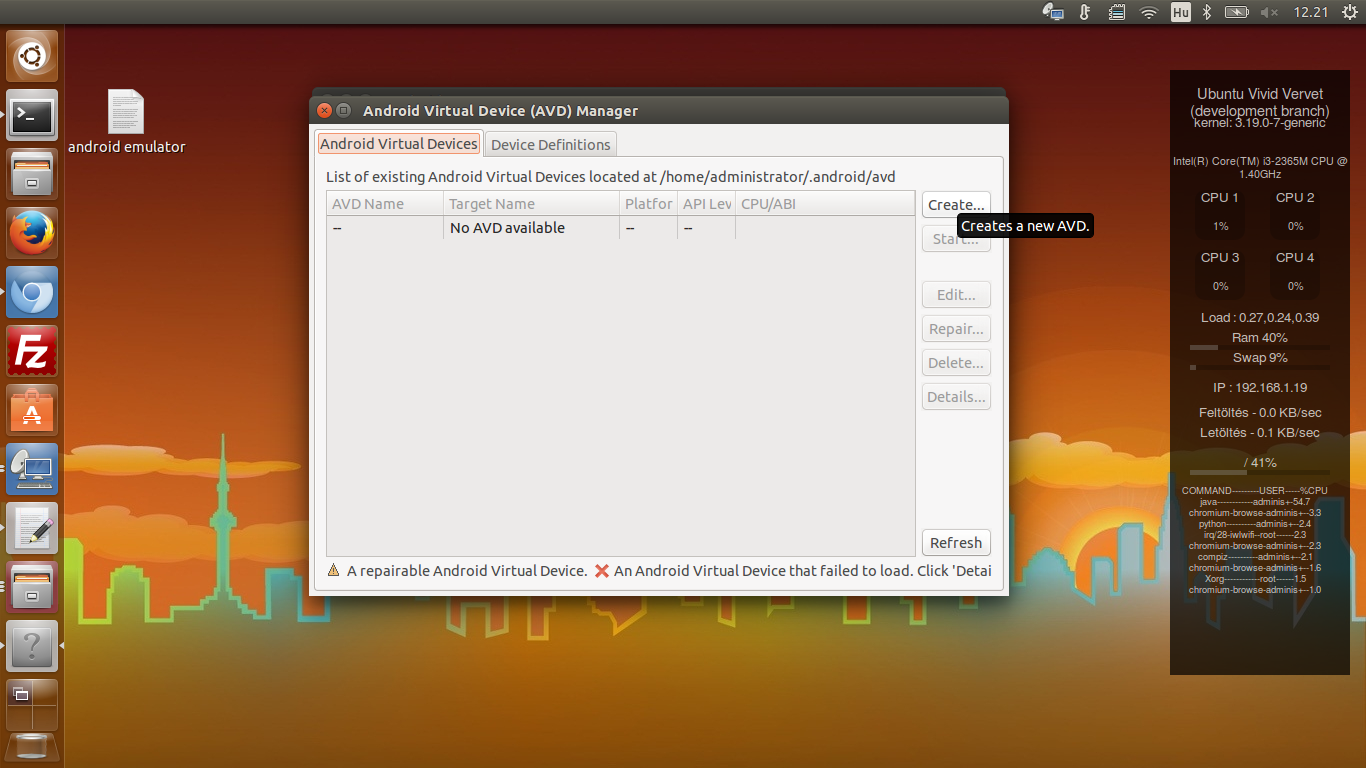Screen dimensions: 1366x768
Task: Open the 12.21 clock menu
Action: pyautogui.click(x=1310, y=12)
